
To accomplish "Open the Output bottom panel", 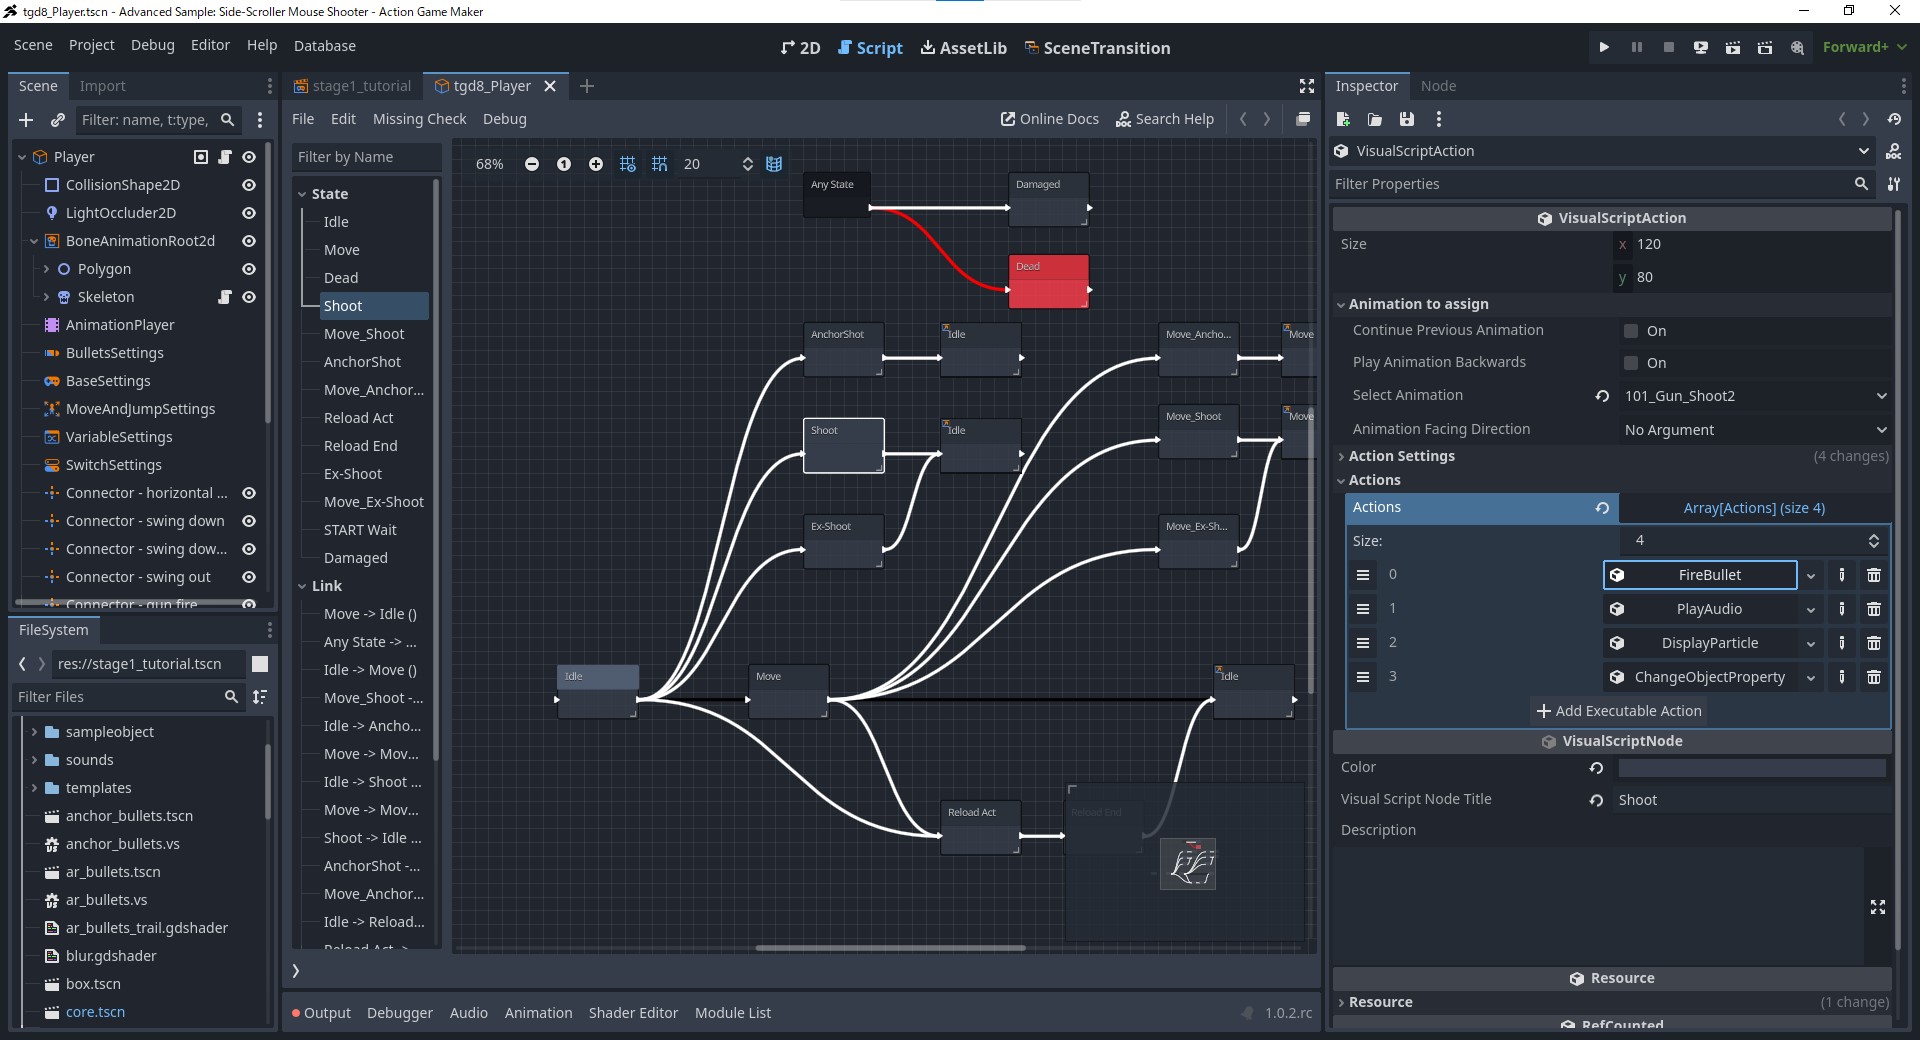I will 321,1013.
